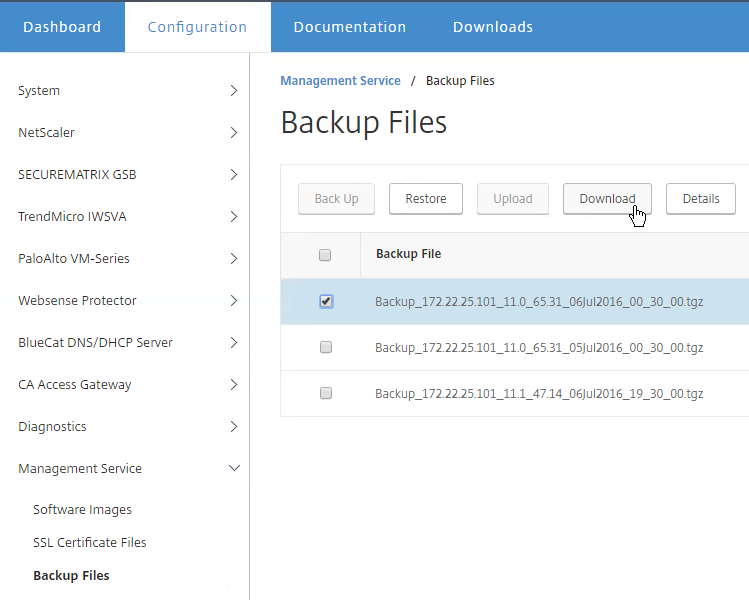Click the Details button
Image resolution: width=749 pixels, height=600 pixels.
coord(701,199)
